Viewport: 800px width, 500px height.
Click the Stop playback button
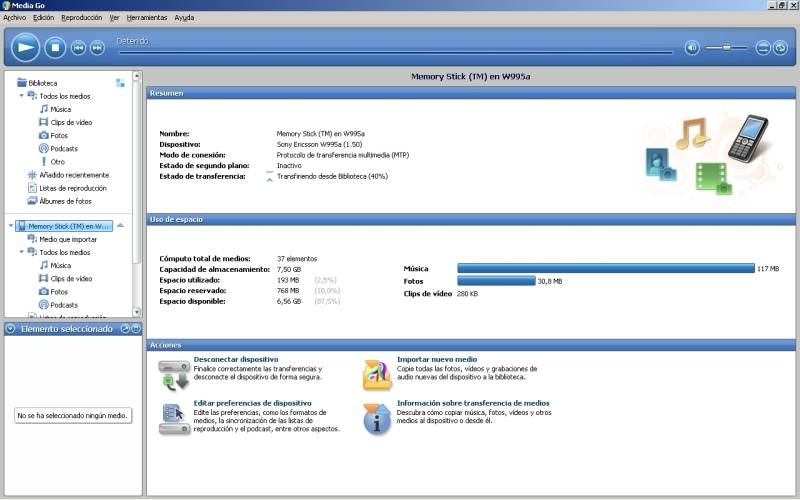55,47
